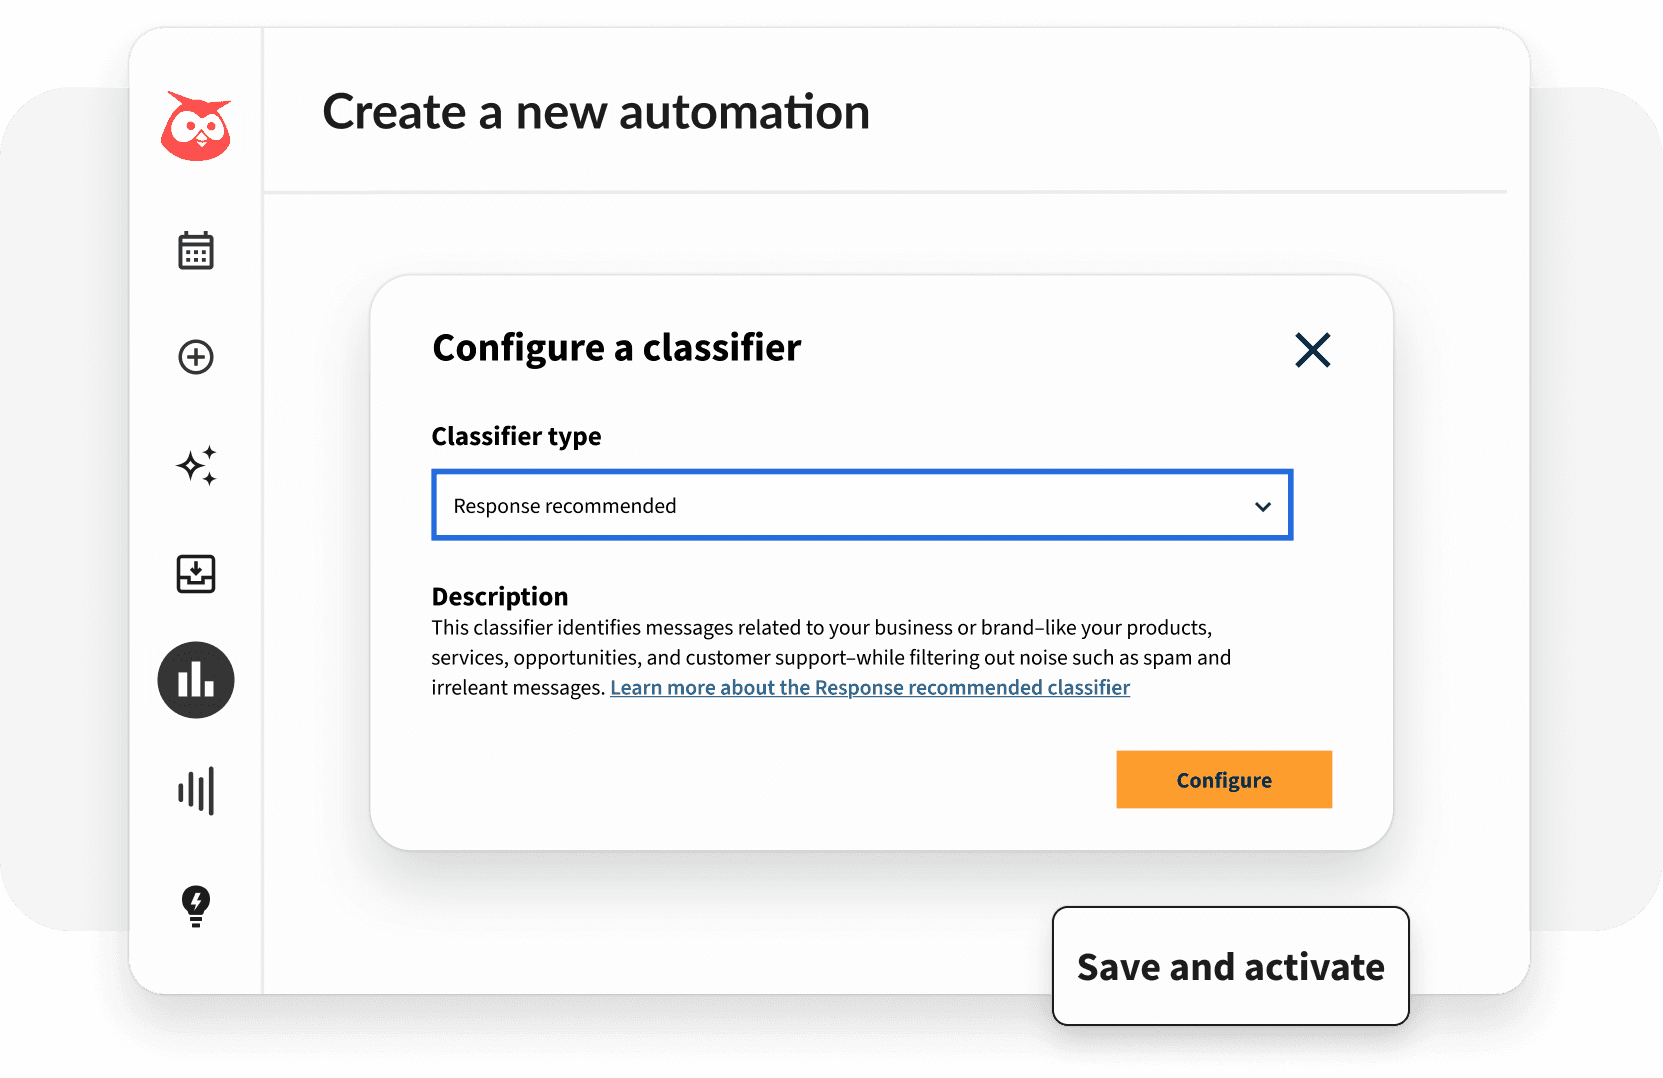
Task: Open the inbox tray icon
Action: [196, 574]
